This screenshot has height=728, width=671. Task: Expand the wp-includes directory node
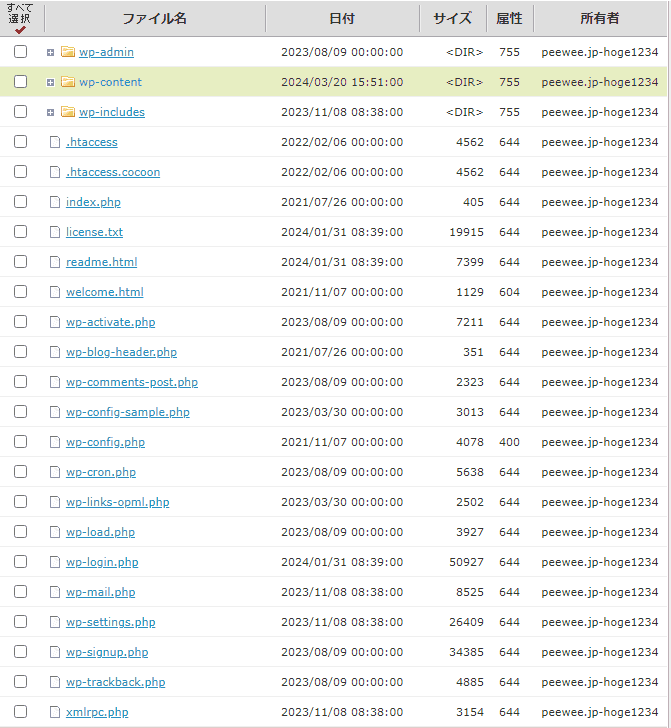tap(50, 112)
